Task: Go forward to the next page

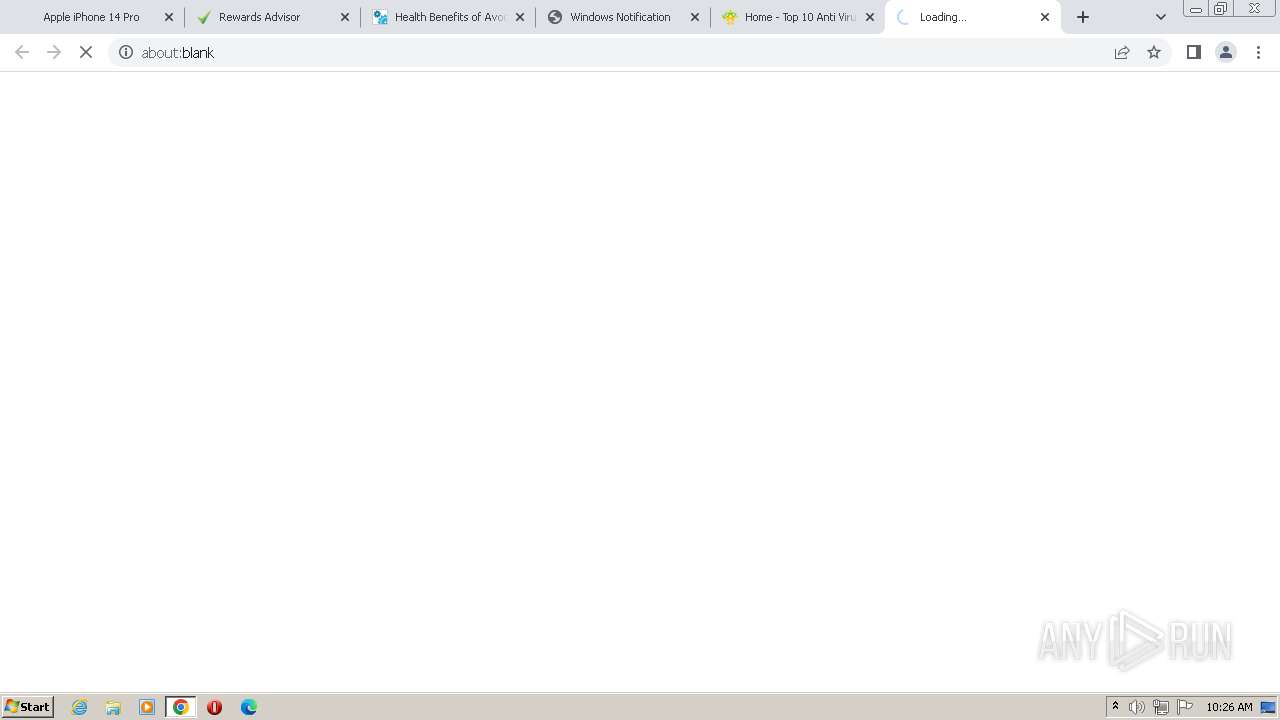Action: click(x=54, y=52)
